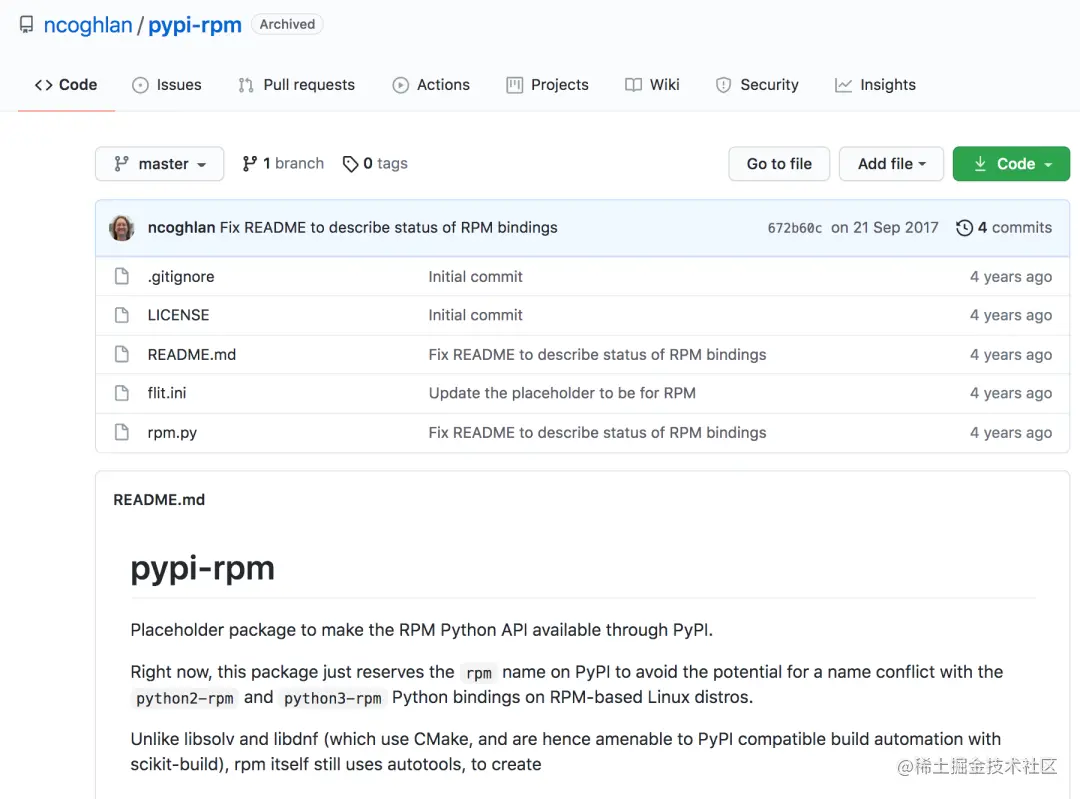Open the Pull requests tab
The height and width of the screenshot is (799, 1080).
[296, 85]
